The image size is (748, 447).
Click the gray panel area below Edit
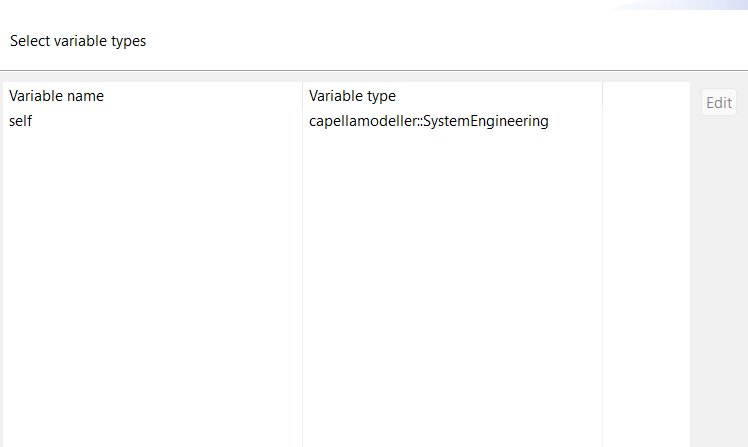coord(718,280)
